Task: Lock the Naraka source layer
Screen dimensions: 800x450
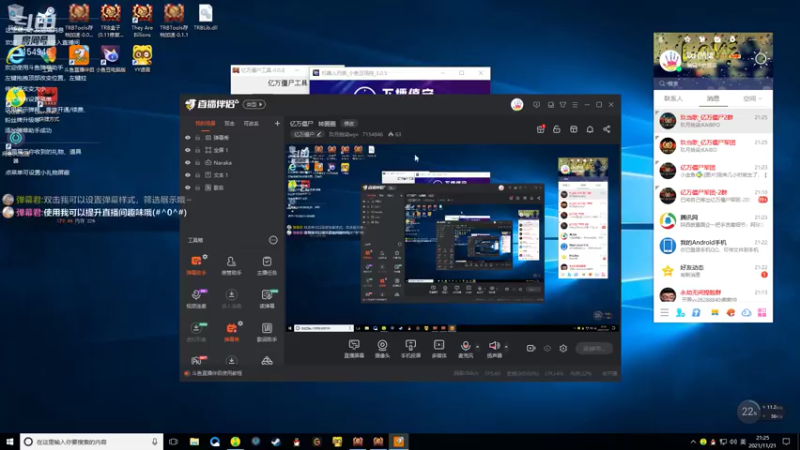Action: 197,163
